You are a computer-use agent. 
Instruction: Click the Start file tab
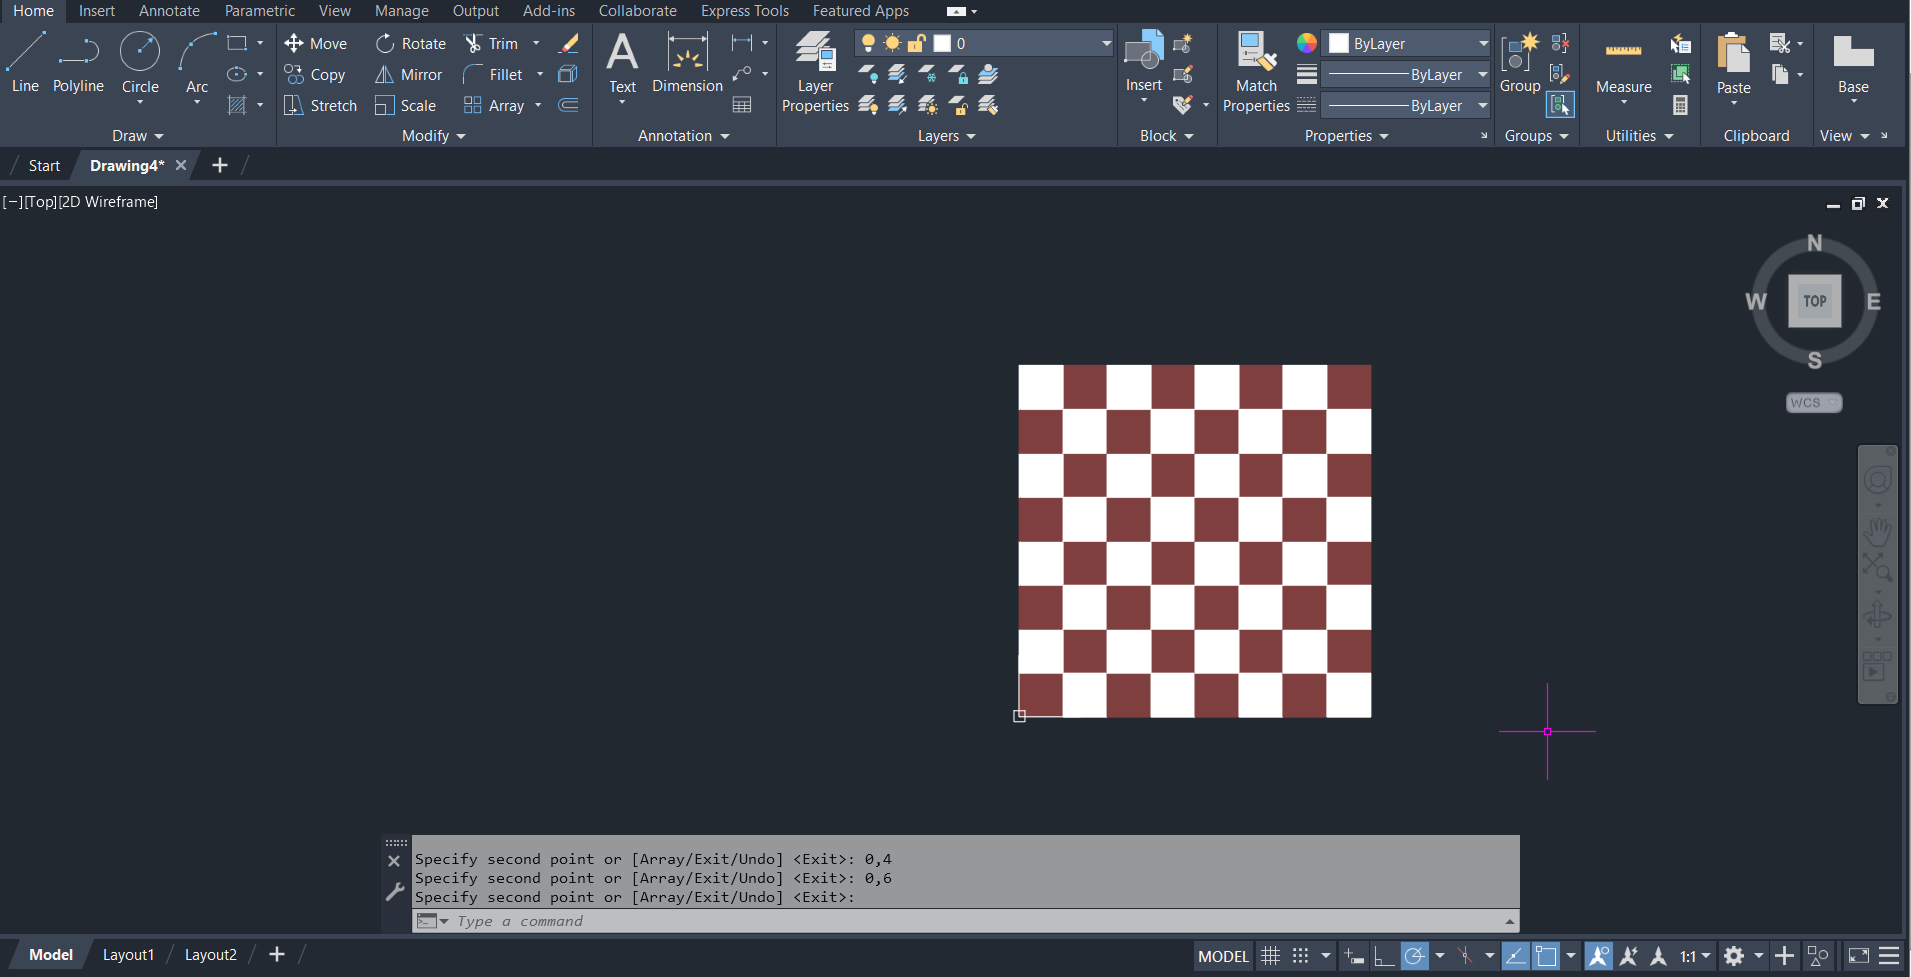coord(44,166)
